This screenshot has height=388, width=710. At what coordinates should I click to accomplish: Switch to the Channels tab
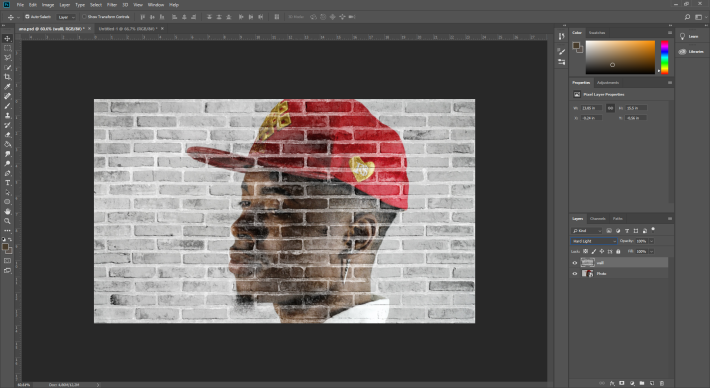tap(598, 219)
